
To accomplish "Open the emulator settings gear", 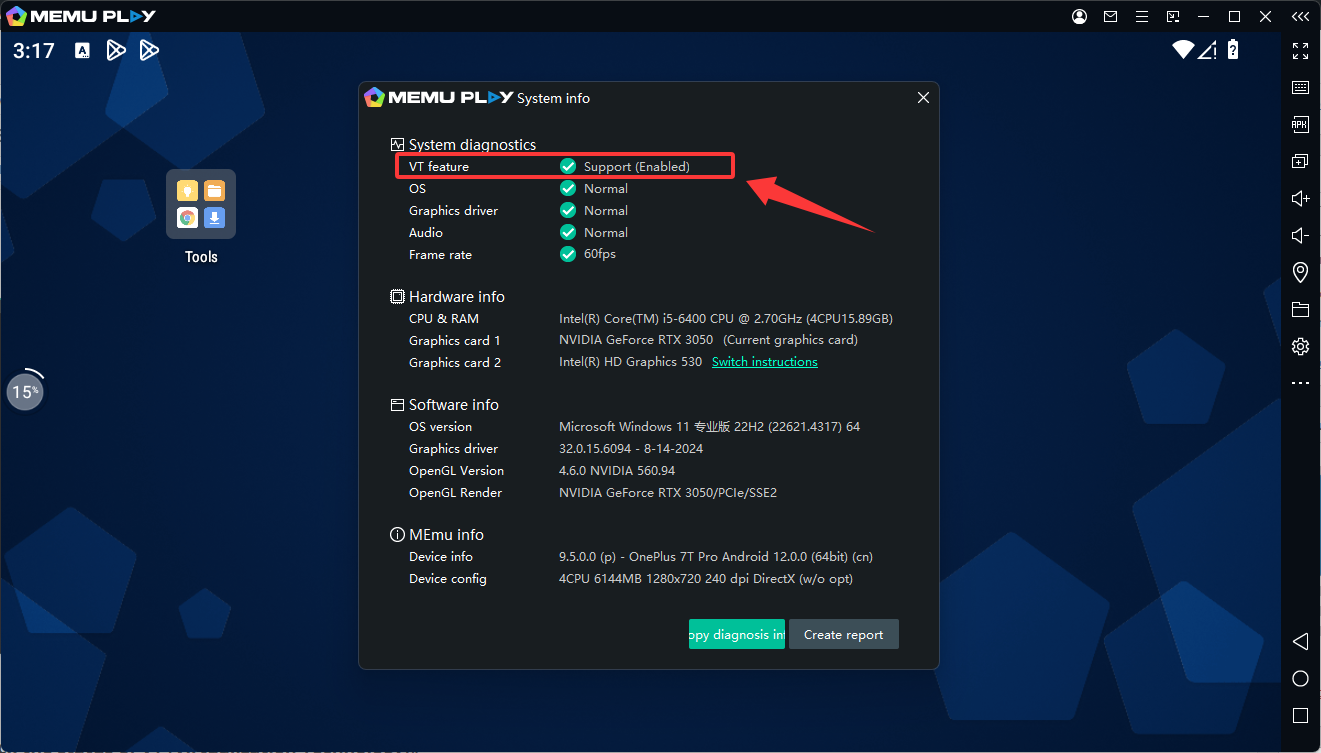I will (1300, 346).
